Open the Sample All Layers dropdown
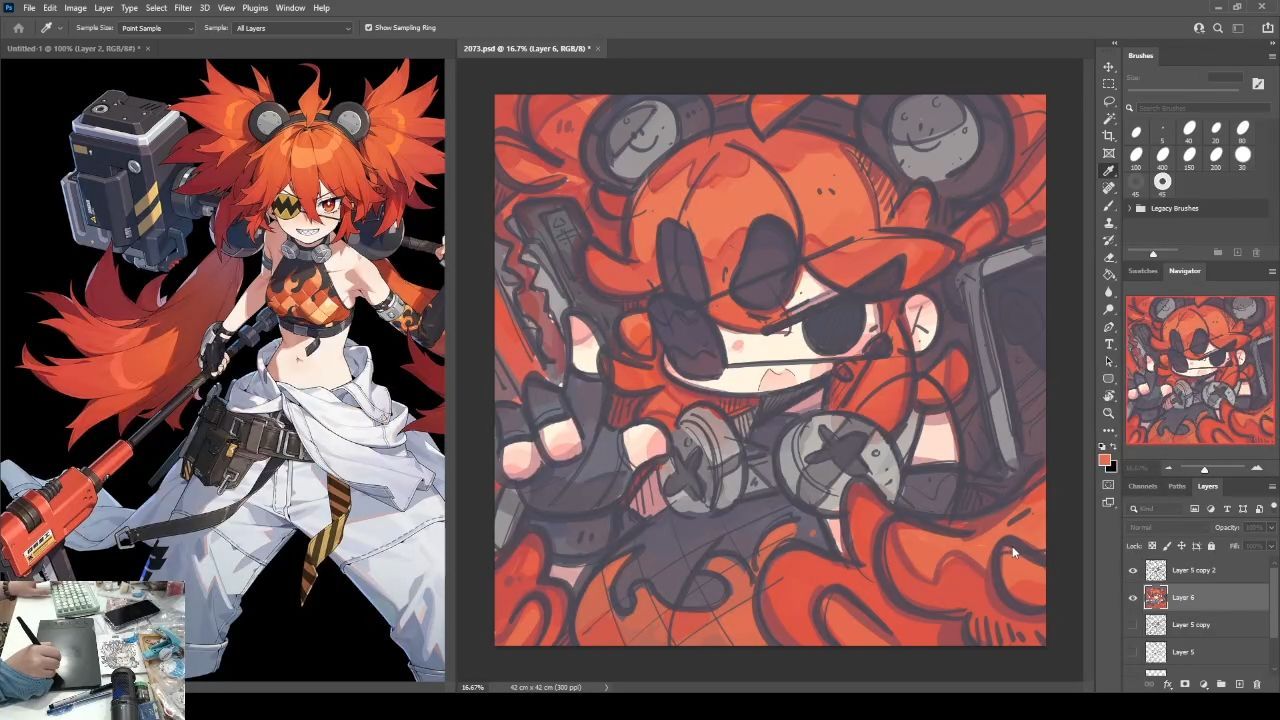 click(x=293, y=28)
